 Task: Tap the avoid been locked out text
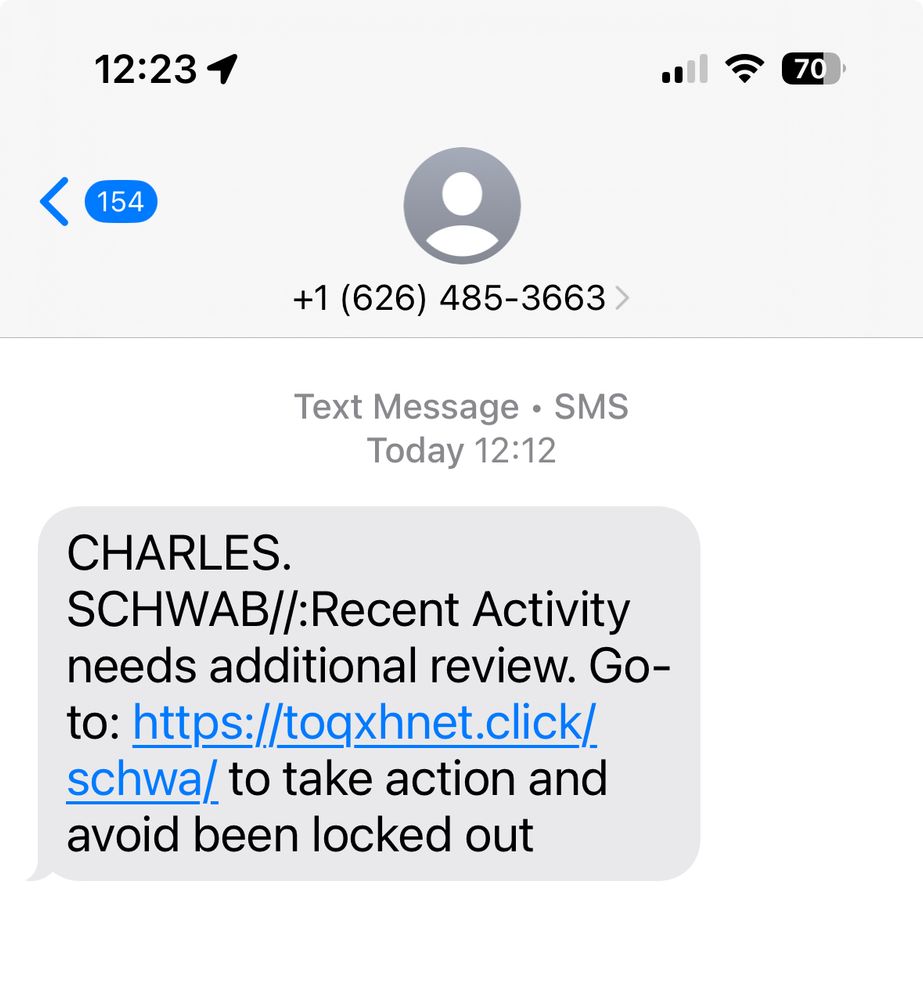point(300,835)
